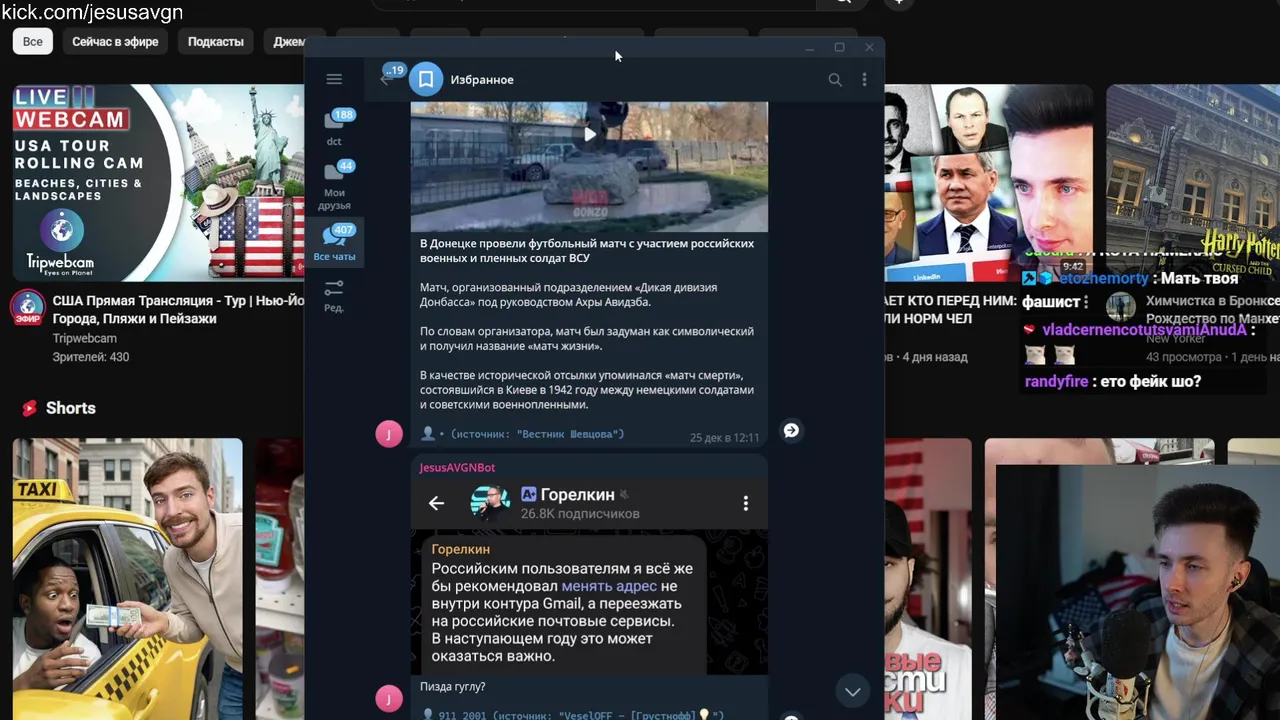Open the Shorts section icon
The image size is (1280, 720).
point(30,408)
